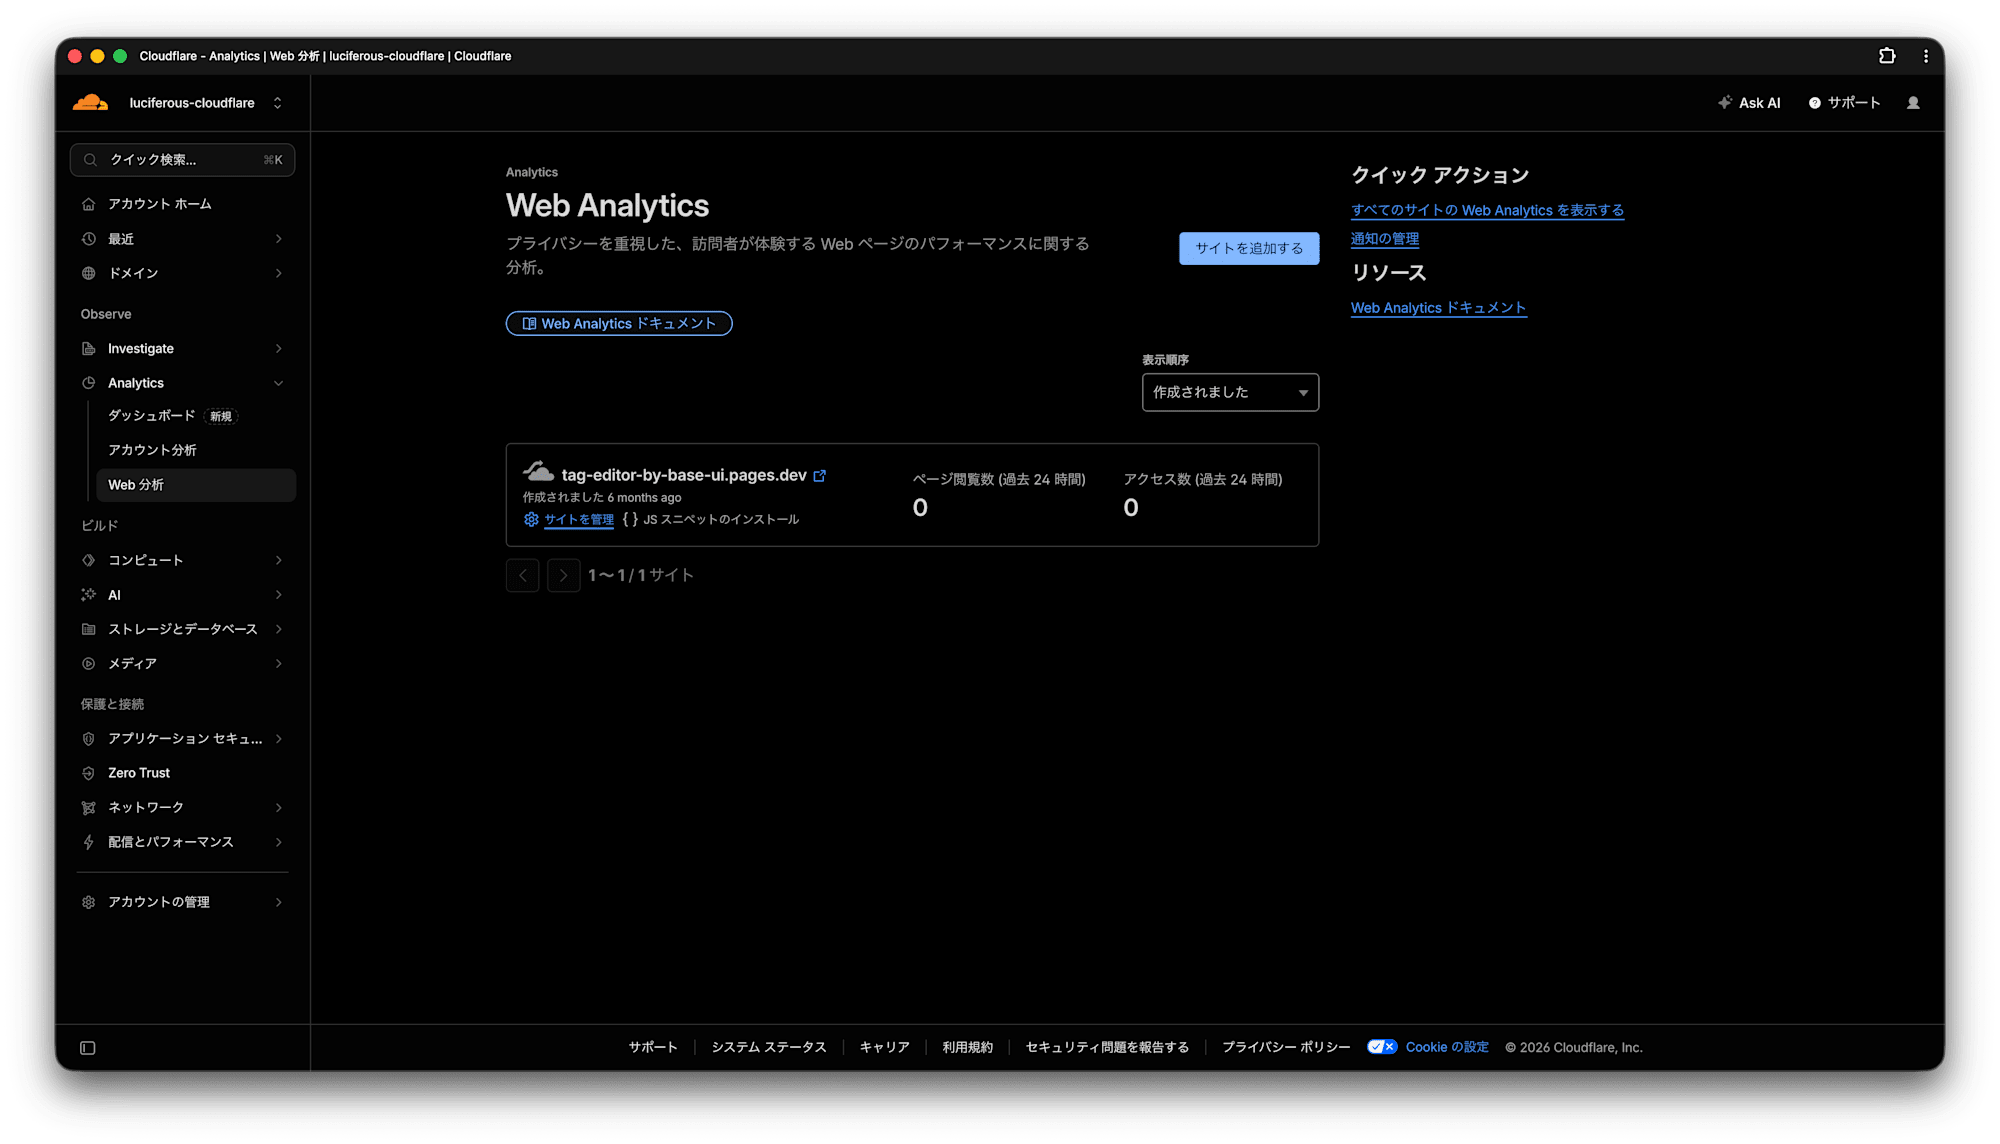The width and height of the screenshot is (2000, 1144).
Task: Click the compute diamond icon
Action: pos(89,560)
